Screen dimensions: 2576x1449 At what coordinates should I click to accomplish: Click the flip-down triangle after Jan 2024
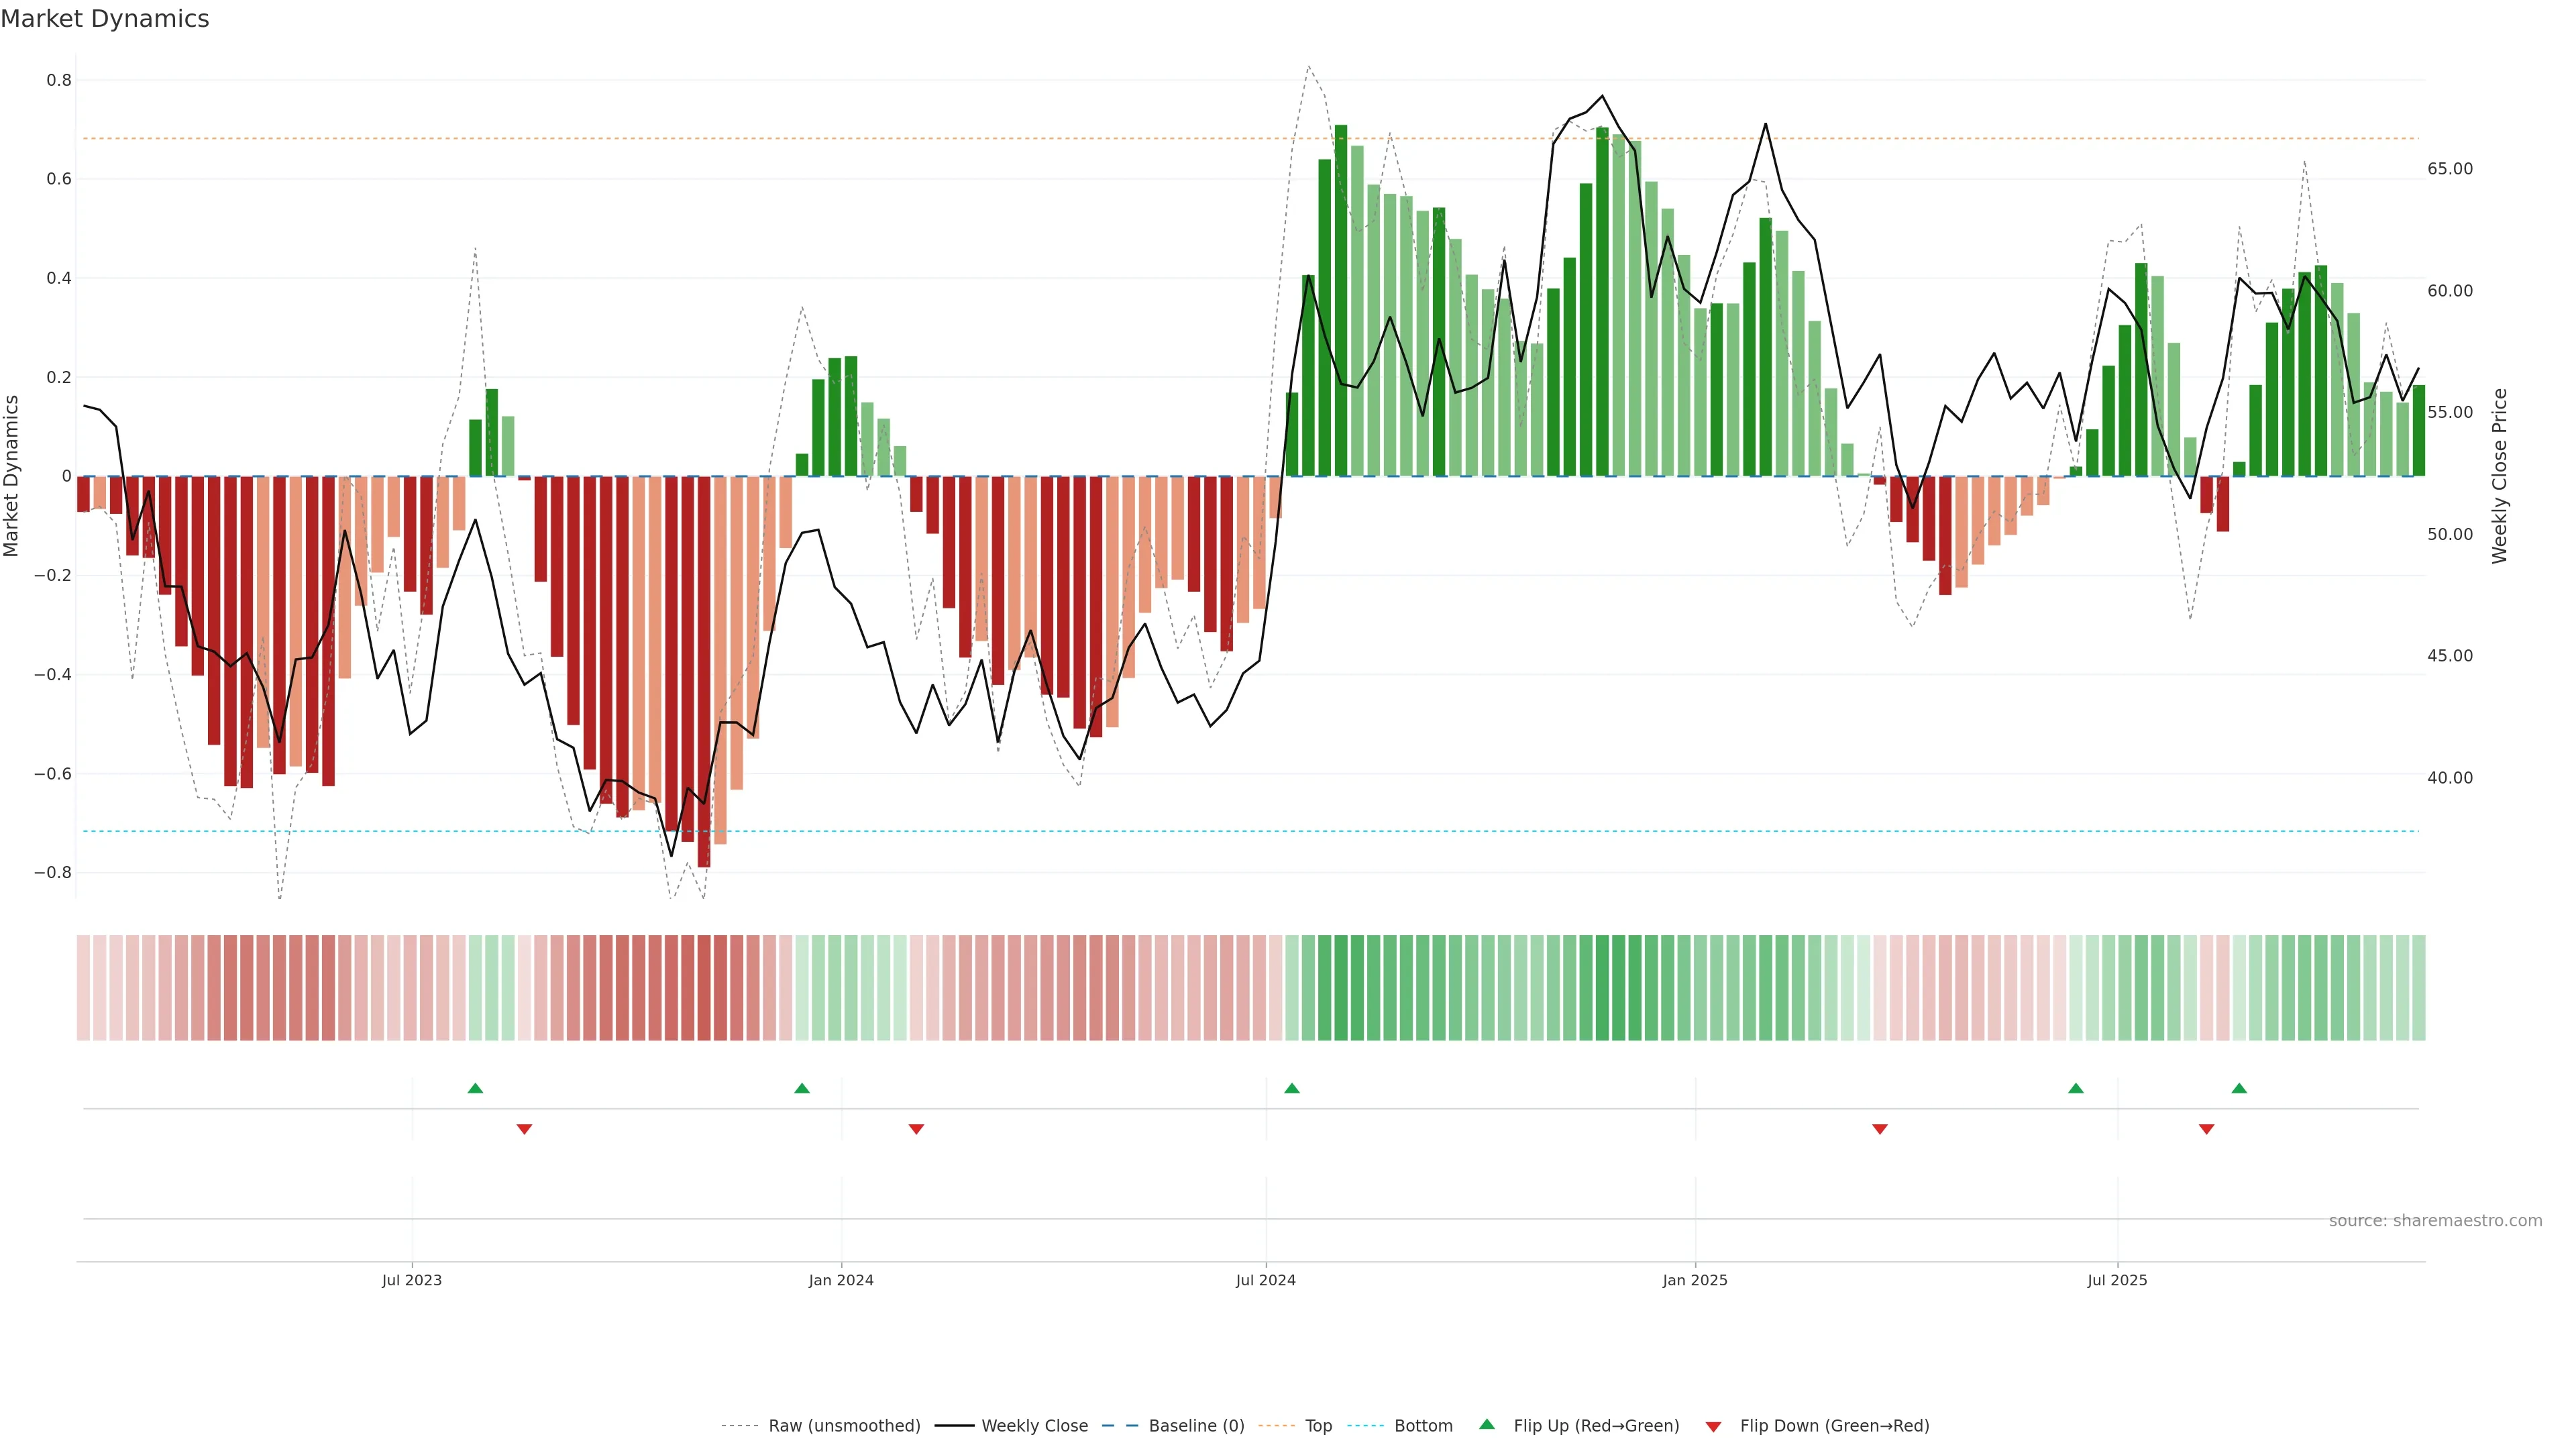[x=916, y=1129]
